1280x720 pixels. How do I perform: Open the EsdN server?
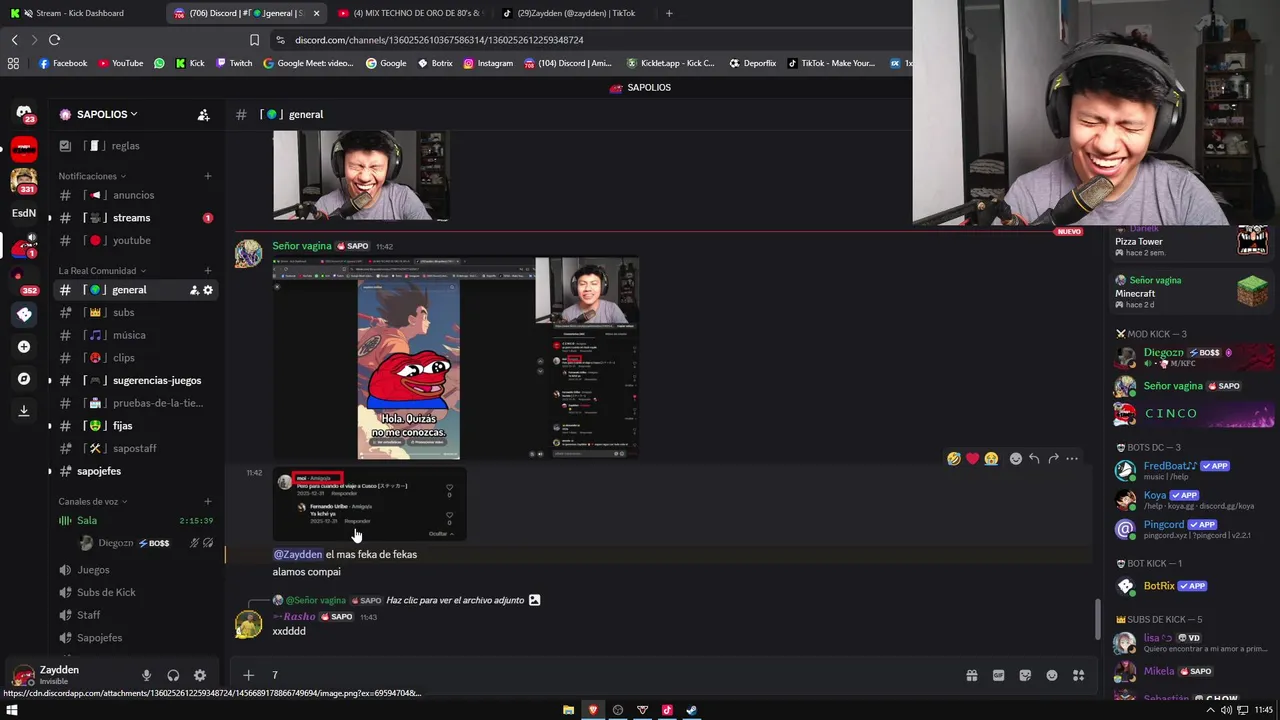(24, 213)
